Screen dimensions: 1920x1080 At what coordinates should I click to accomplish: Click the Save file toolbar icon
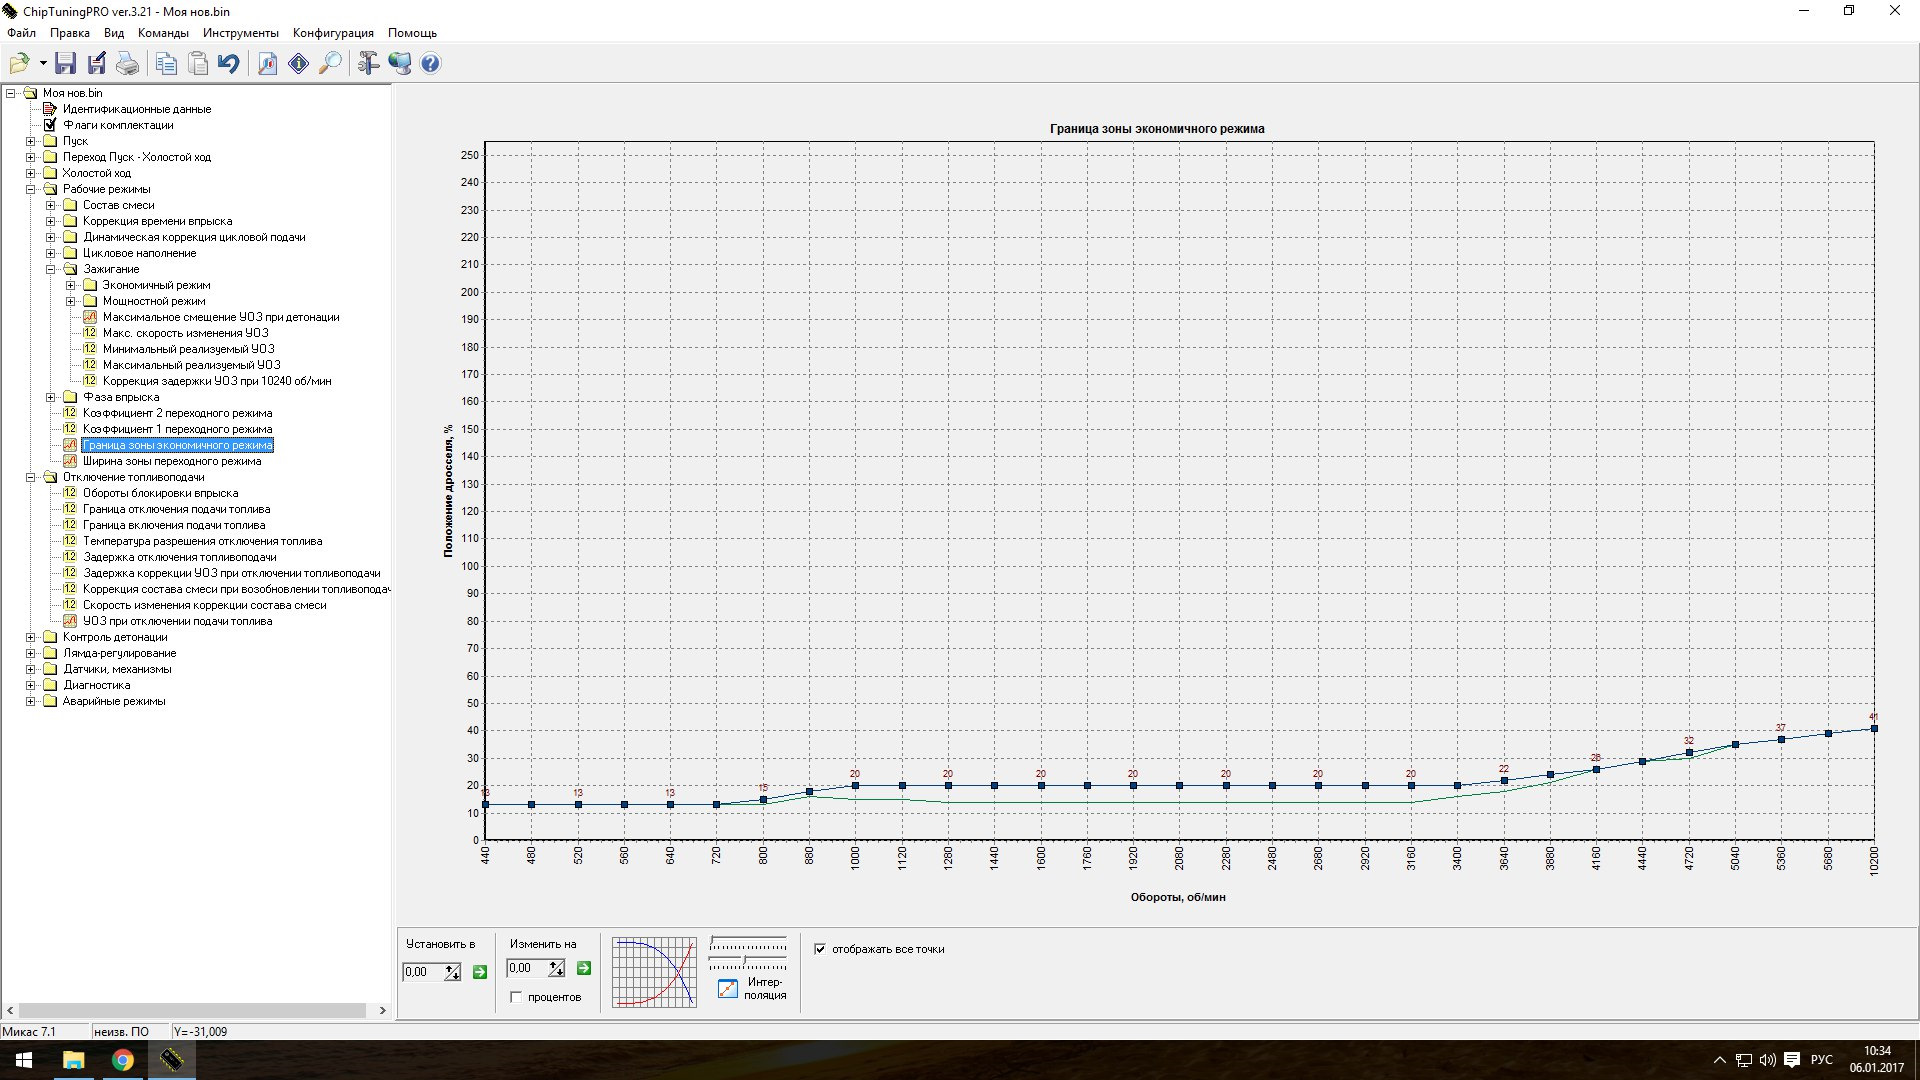65,64
